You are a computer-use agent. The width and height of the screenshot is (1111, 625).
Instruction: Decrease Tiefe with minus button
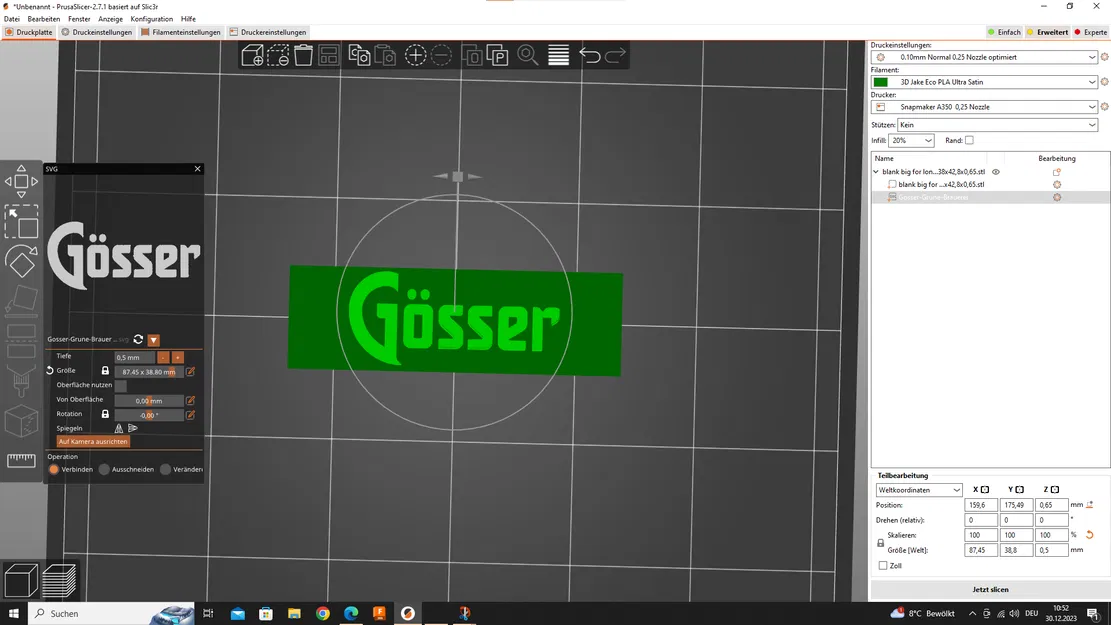[164, 357]
